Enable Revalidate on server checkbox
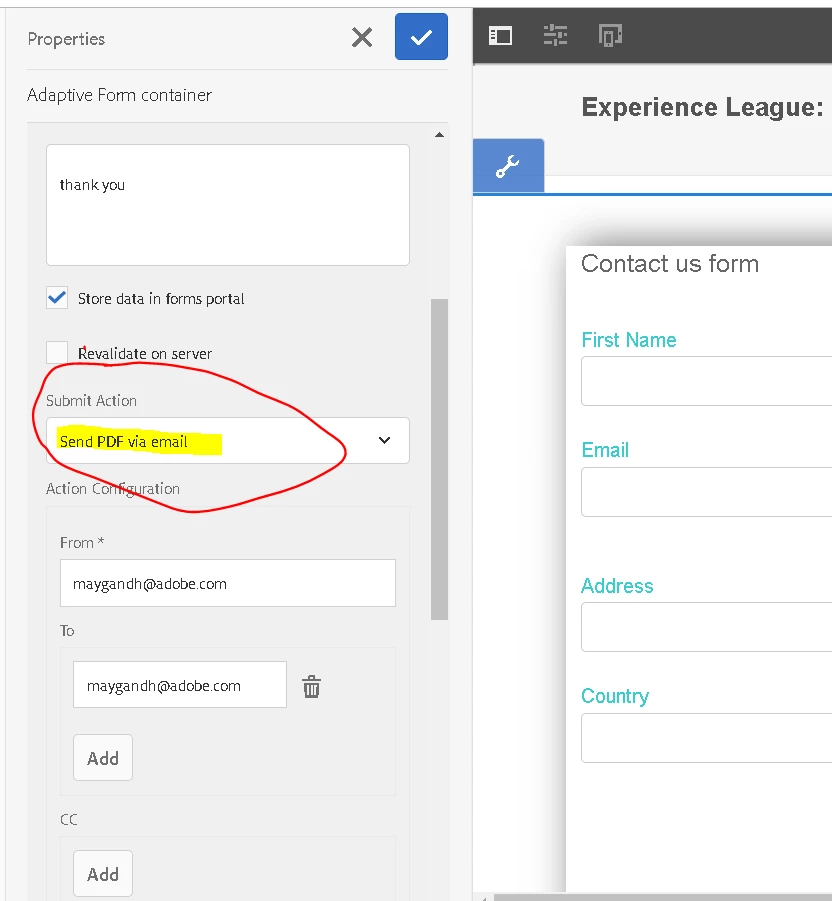Image resolution: width=832 pixels, height=901 pixels. tap(57, 352)
